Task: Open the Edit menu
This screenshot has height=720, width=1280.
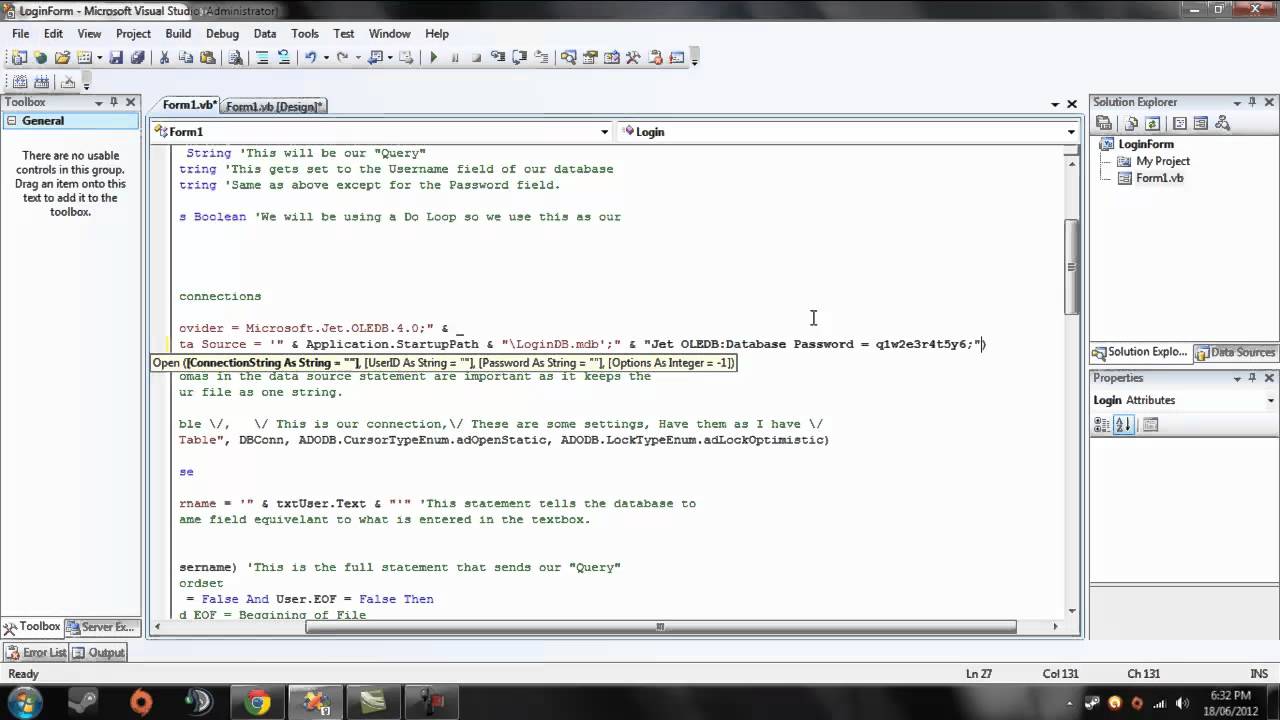Action: [x=53, y=33]
